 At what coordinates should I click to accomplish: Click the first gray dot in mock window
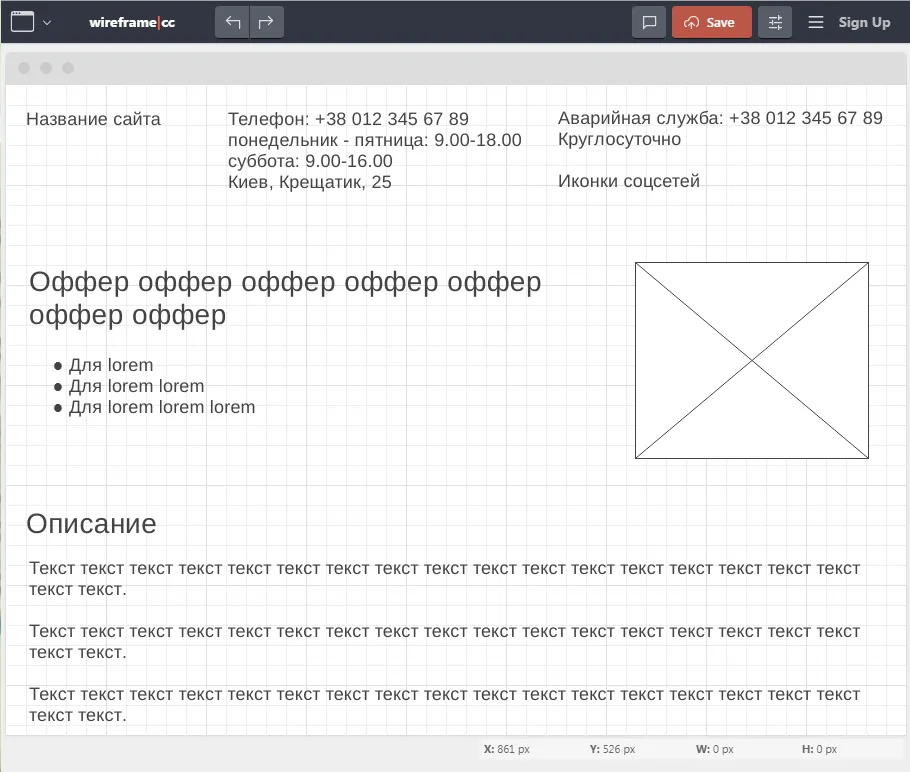coord(24,68)
